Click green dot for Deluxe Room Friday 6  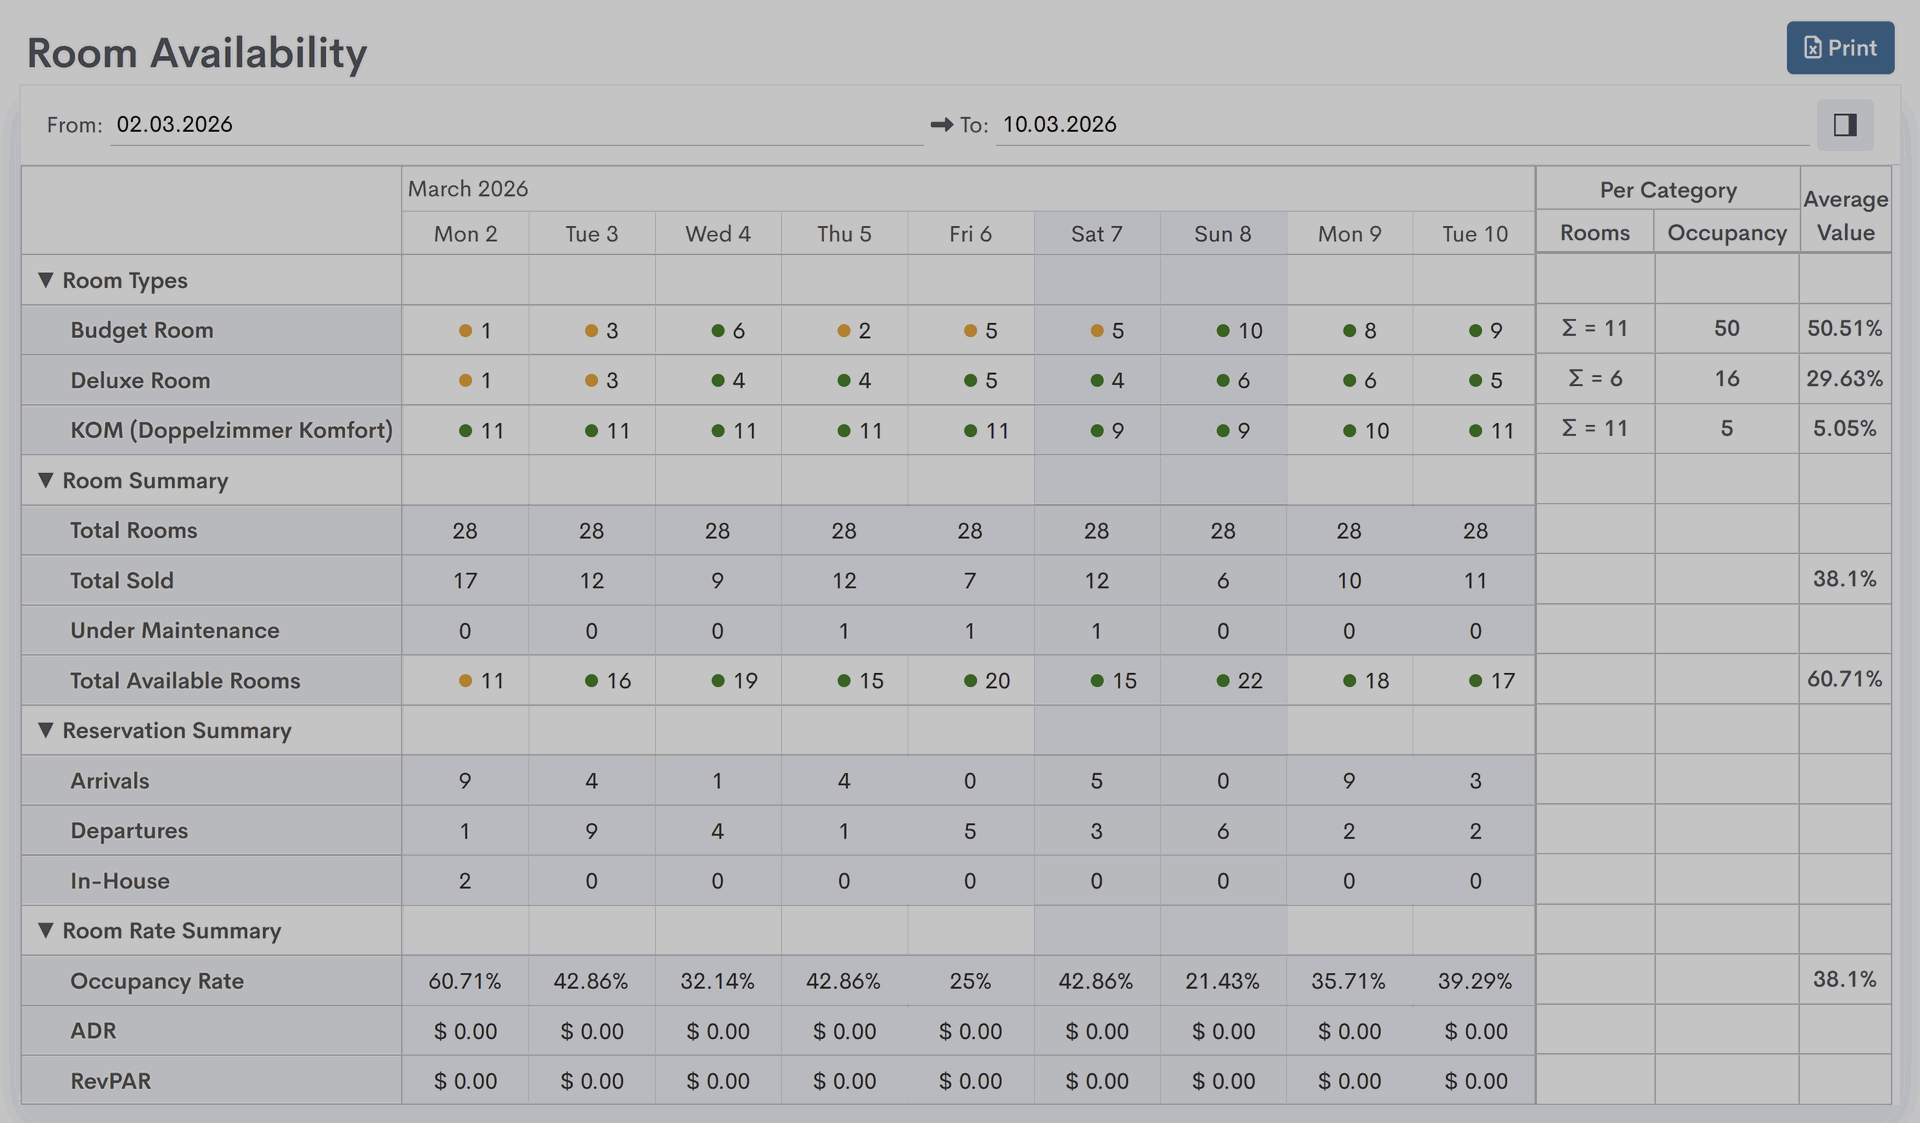(970, 381)
